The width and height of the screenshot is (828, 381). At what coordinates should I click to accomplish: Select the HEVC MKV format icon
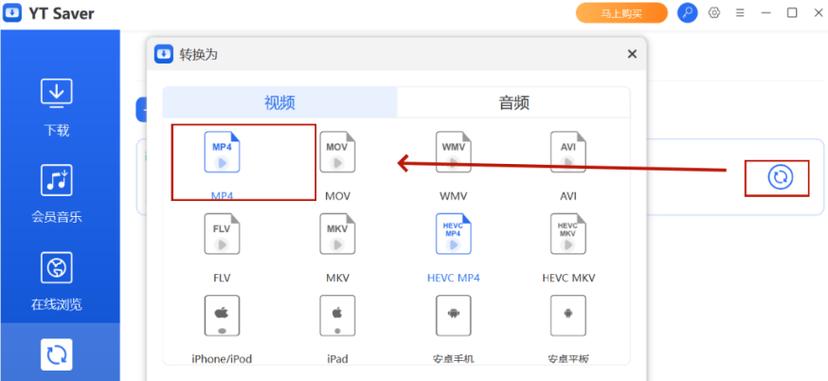568,234
